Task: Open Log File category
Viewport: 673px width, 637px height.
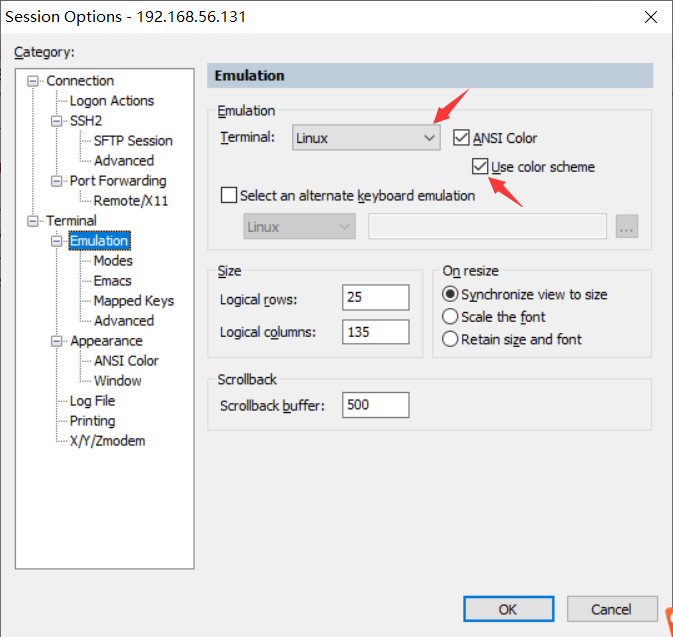Action: point(92,401)
